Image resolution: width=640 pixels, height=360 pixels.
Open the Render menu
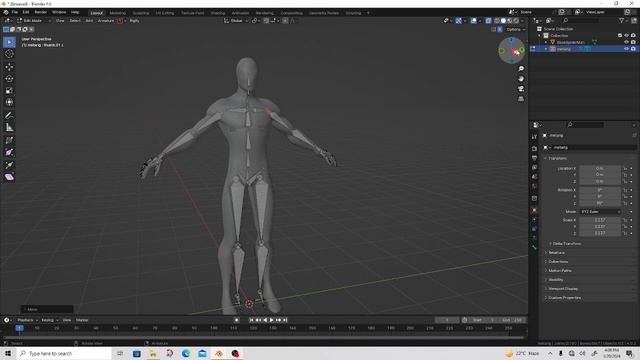[40, 12]
